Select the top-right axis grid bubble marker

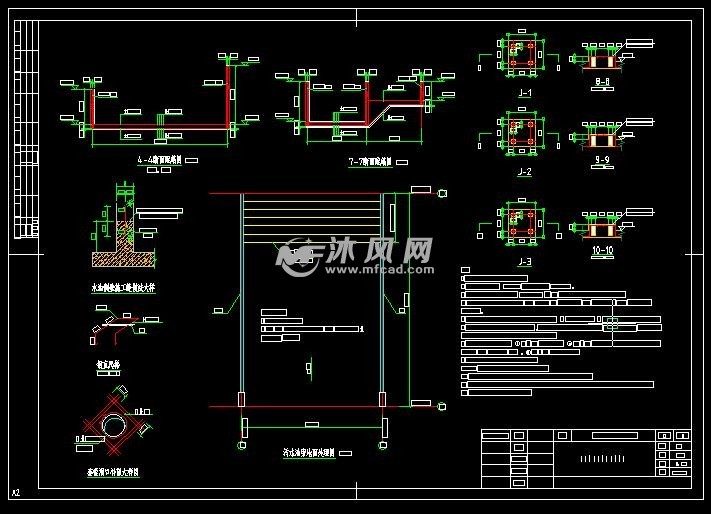click(443, 194)
